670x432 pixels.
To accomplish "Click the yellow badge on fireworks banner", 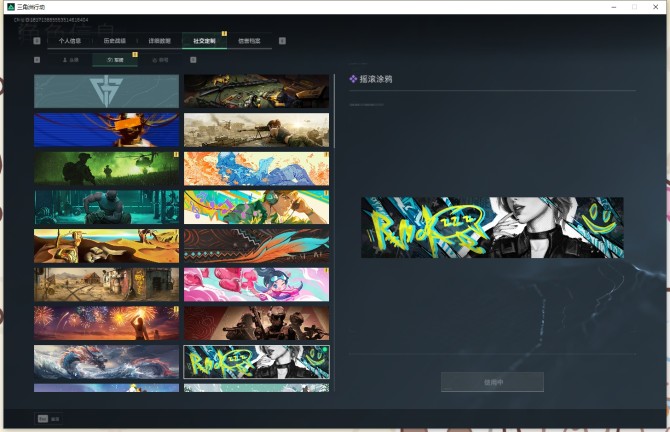I will pyautogui.click(x=176, y=309).
